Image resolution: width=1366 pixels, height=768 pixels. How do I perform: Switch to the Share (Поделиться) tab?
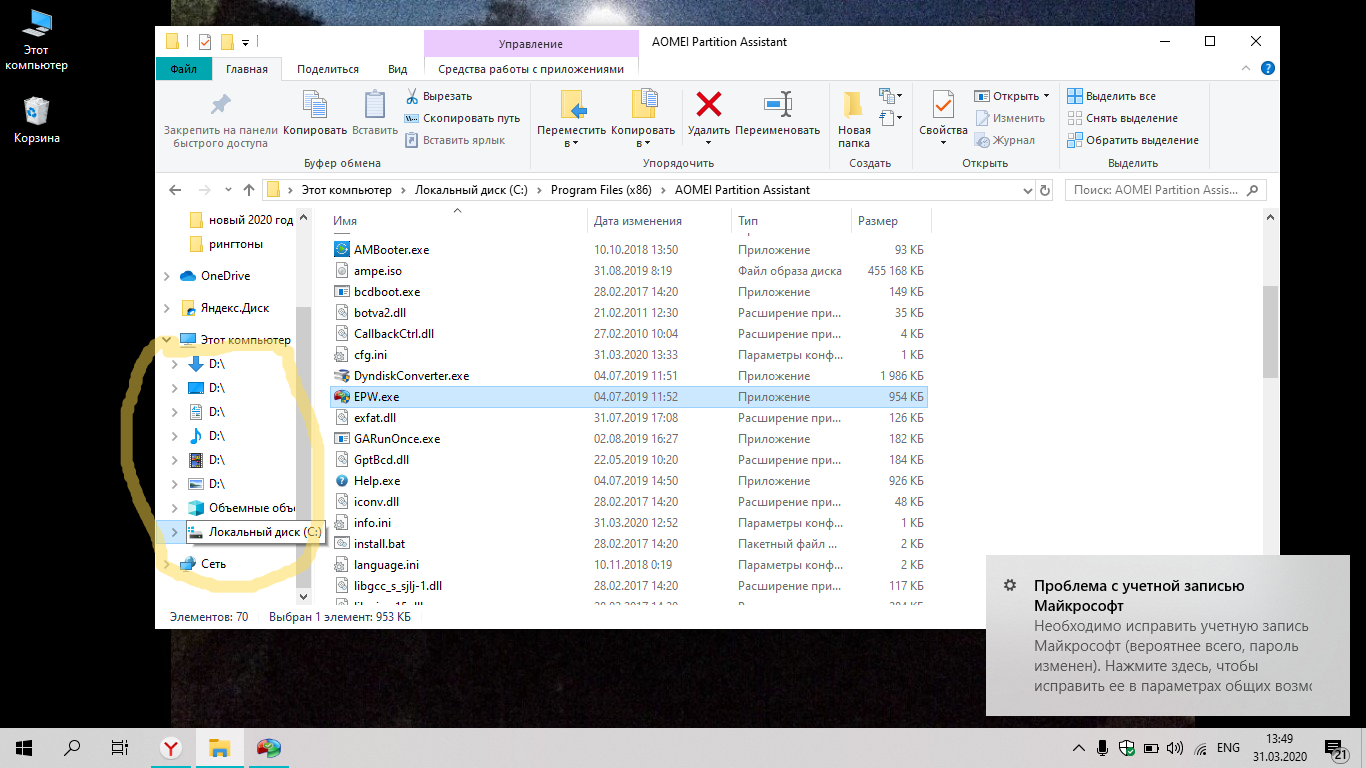click(x=328, y=69)
